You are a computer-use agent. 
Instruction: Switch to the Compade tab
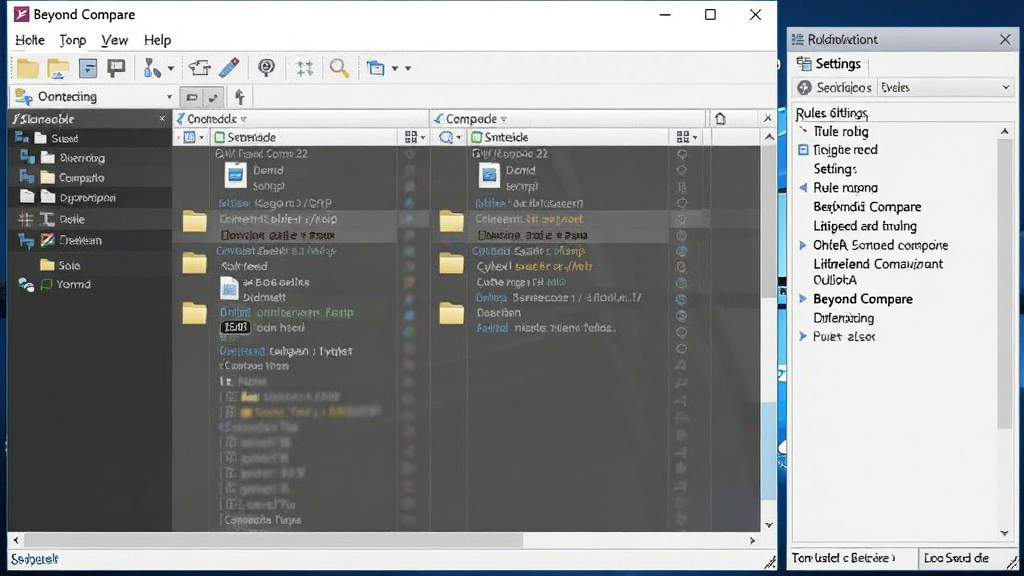pyautogui.click(x=471, y=119)
